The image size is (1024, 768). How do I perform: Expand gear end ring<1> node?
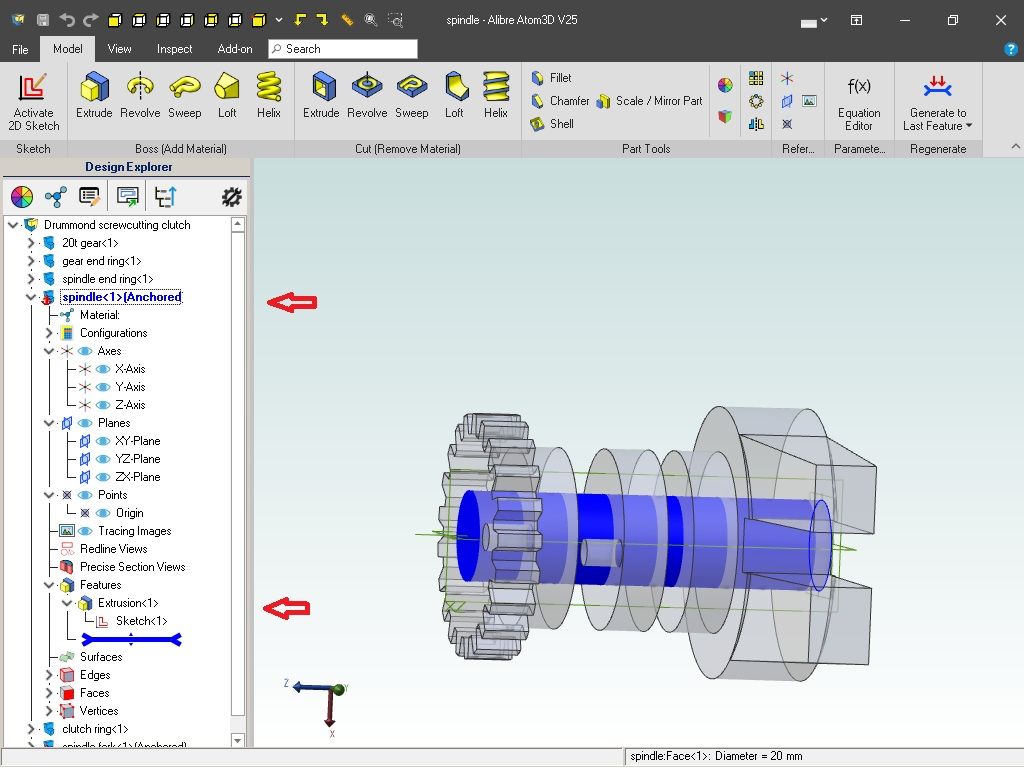31,261
